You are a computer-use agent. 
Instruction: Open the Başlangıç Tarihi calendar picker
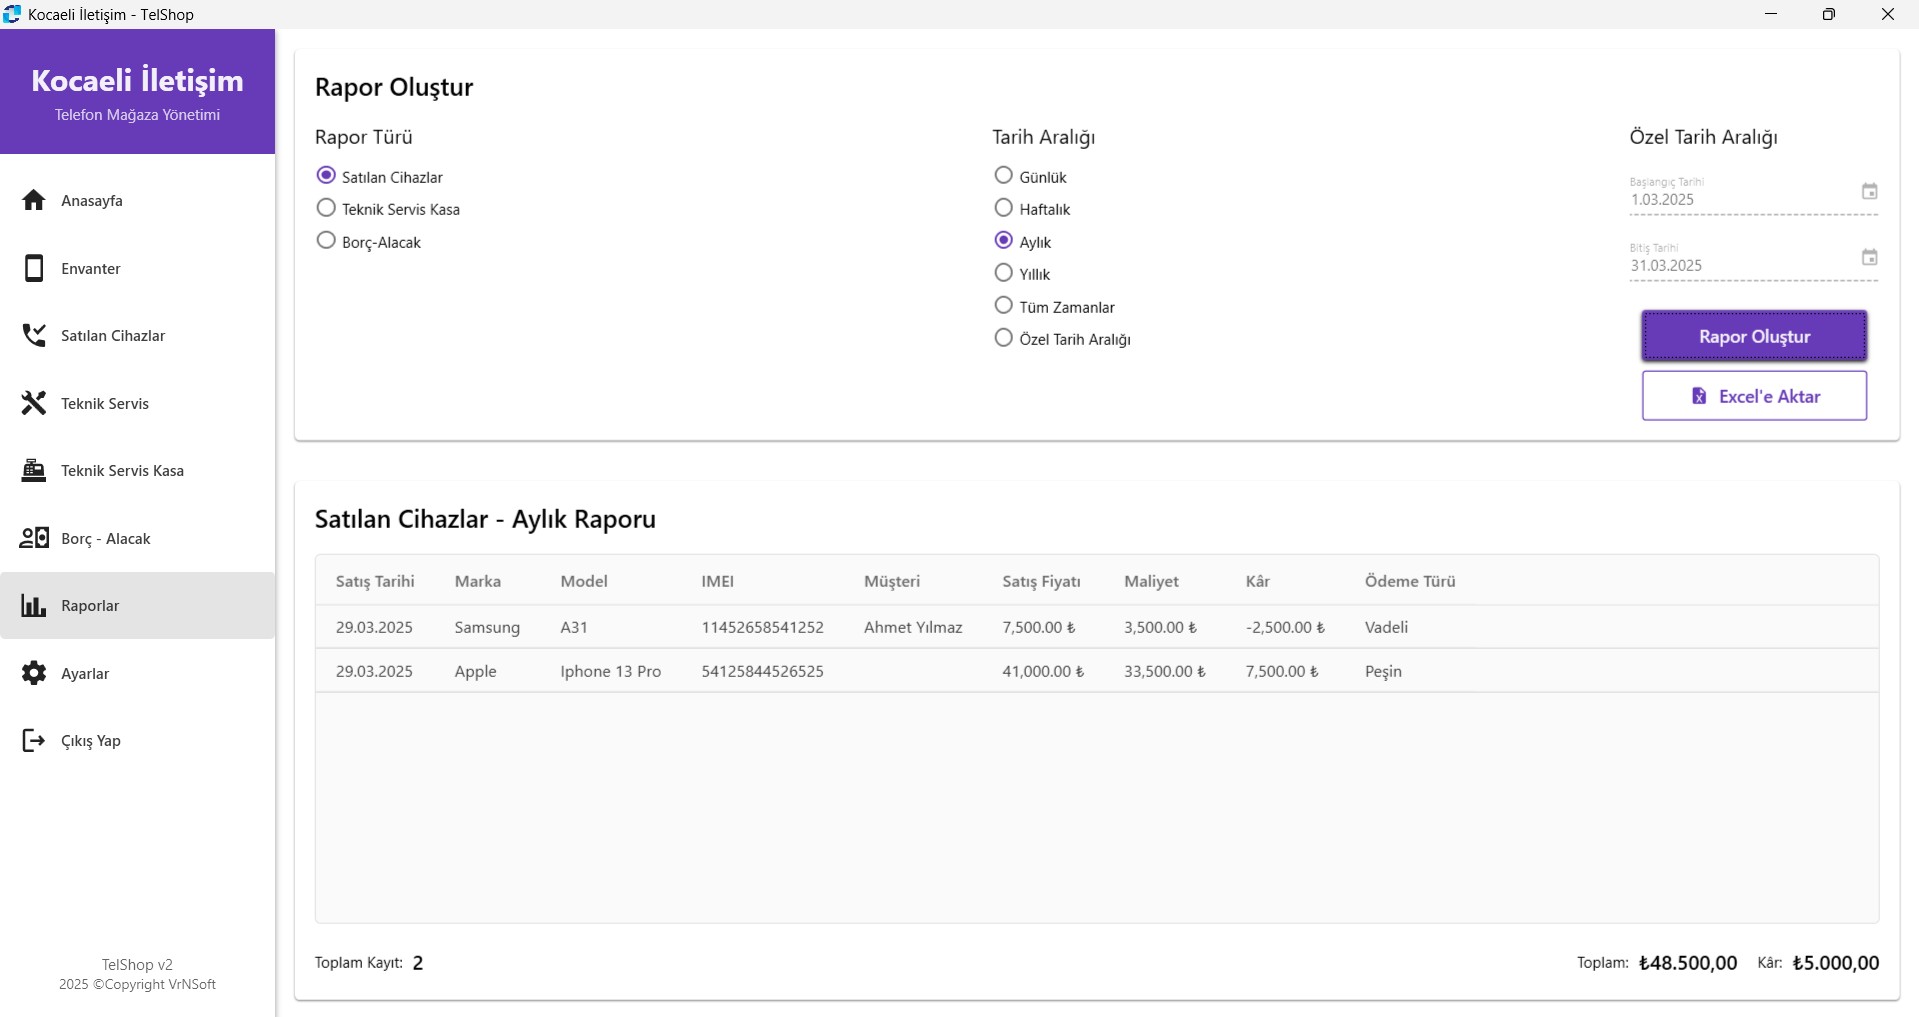pos(1869,191)
